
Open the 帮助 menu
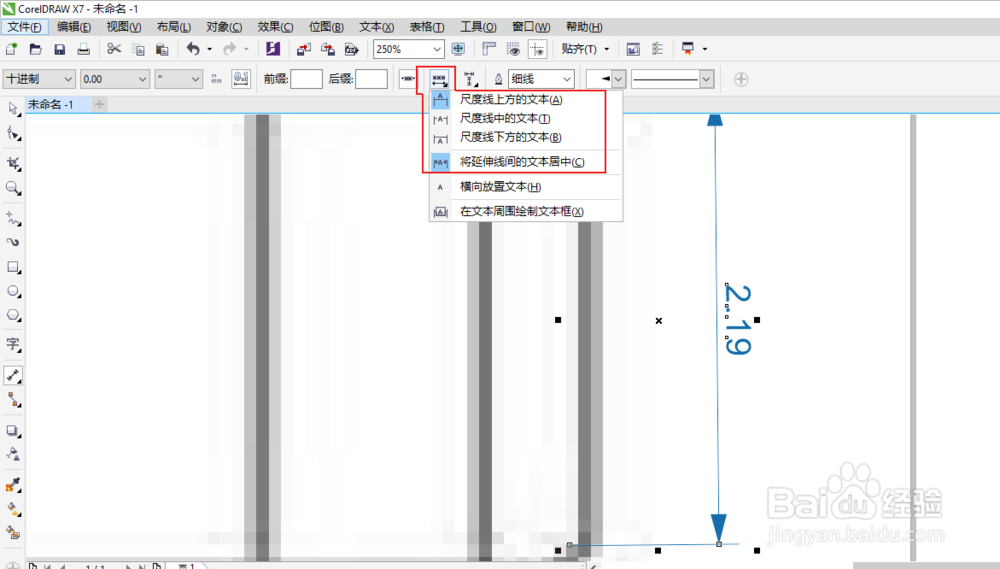pos(584,27)
